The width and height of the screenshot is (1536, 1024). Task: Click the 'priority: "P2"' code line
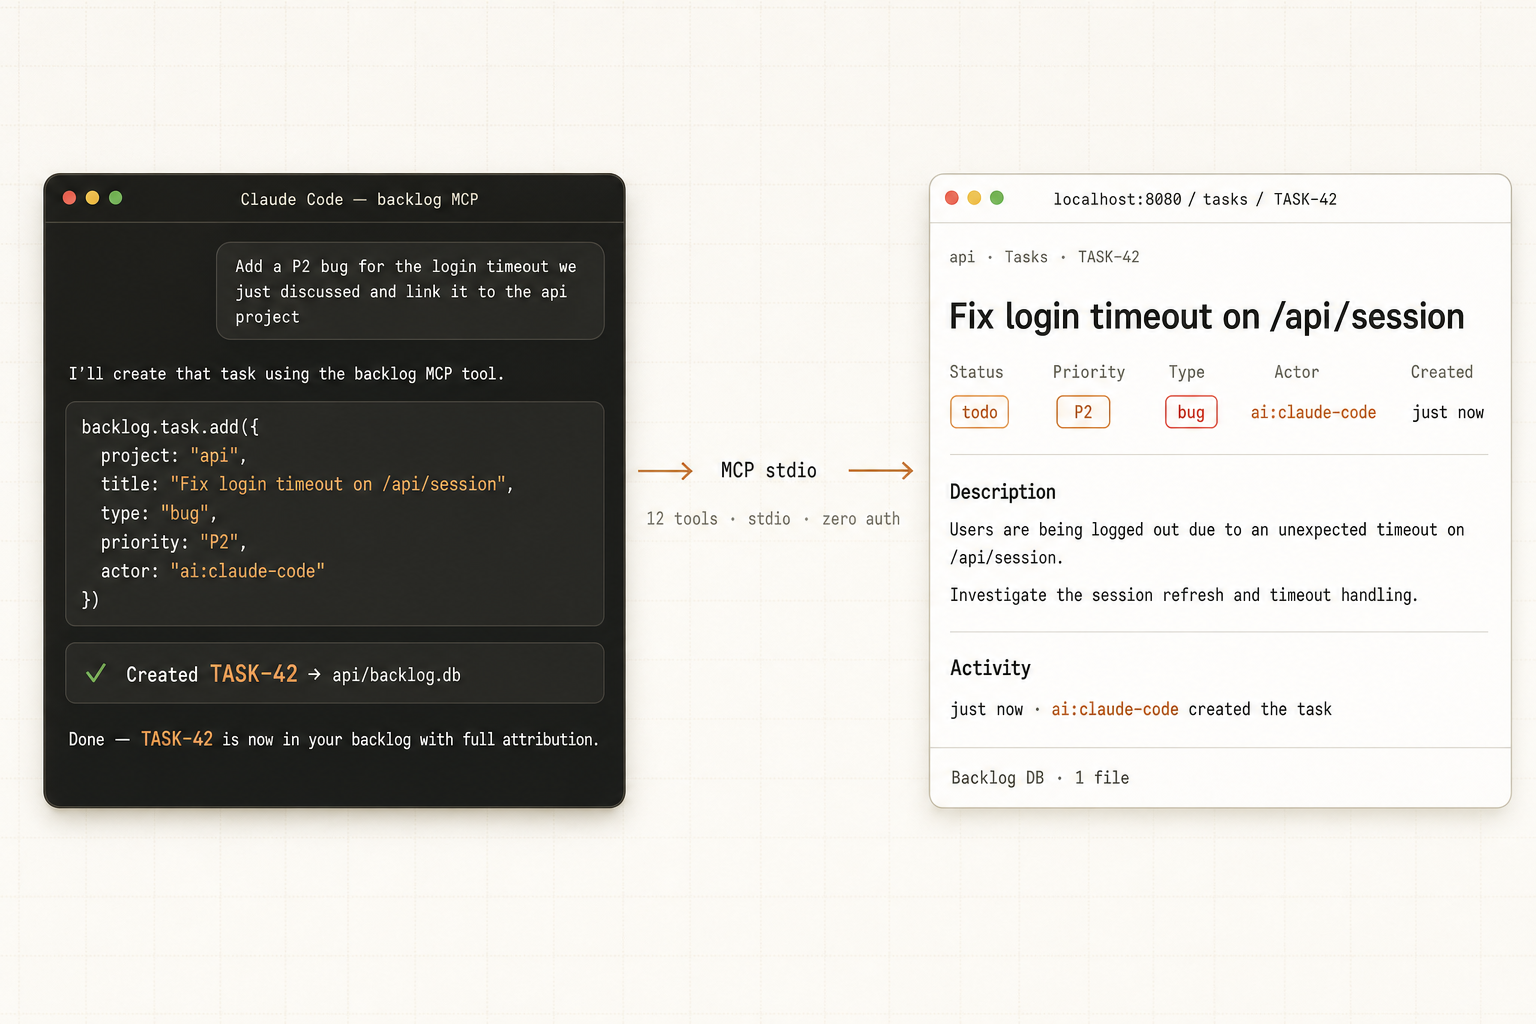point(174,542)
